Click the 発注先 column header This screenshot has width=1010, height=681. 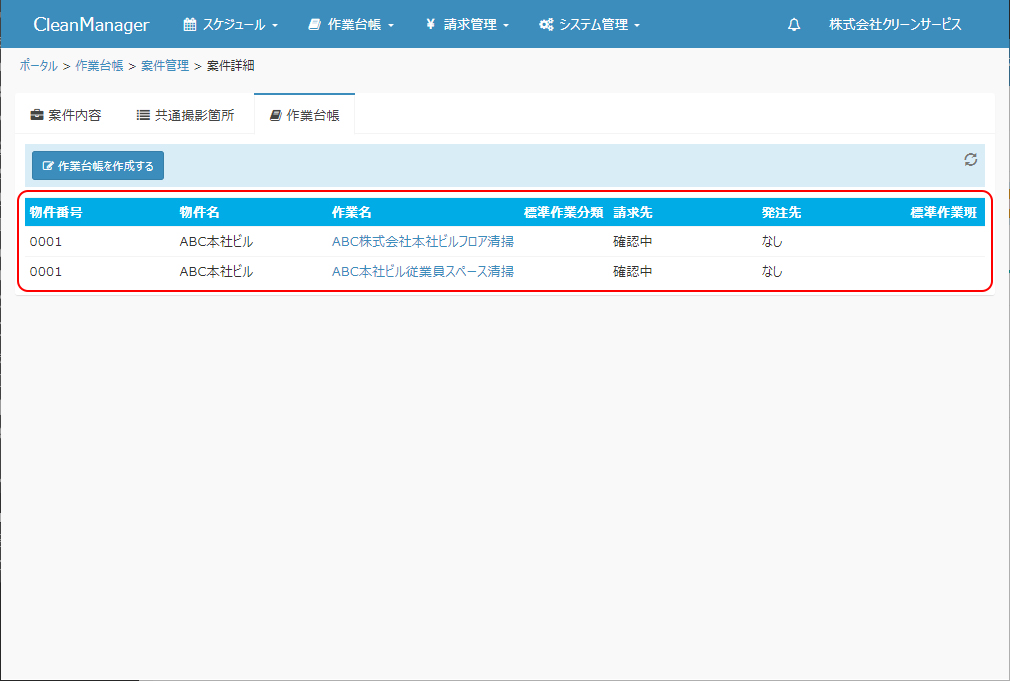(x=781, y=212)
